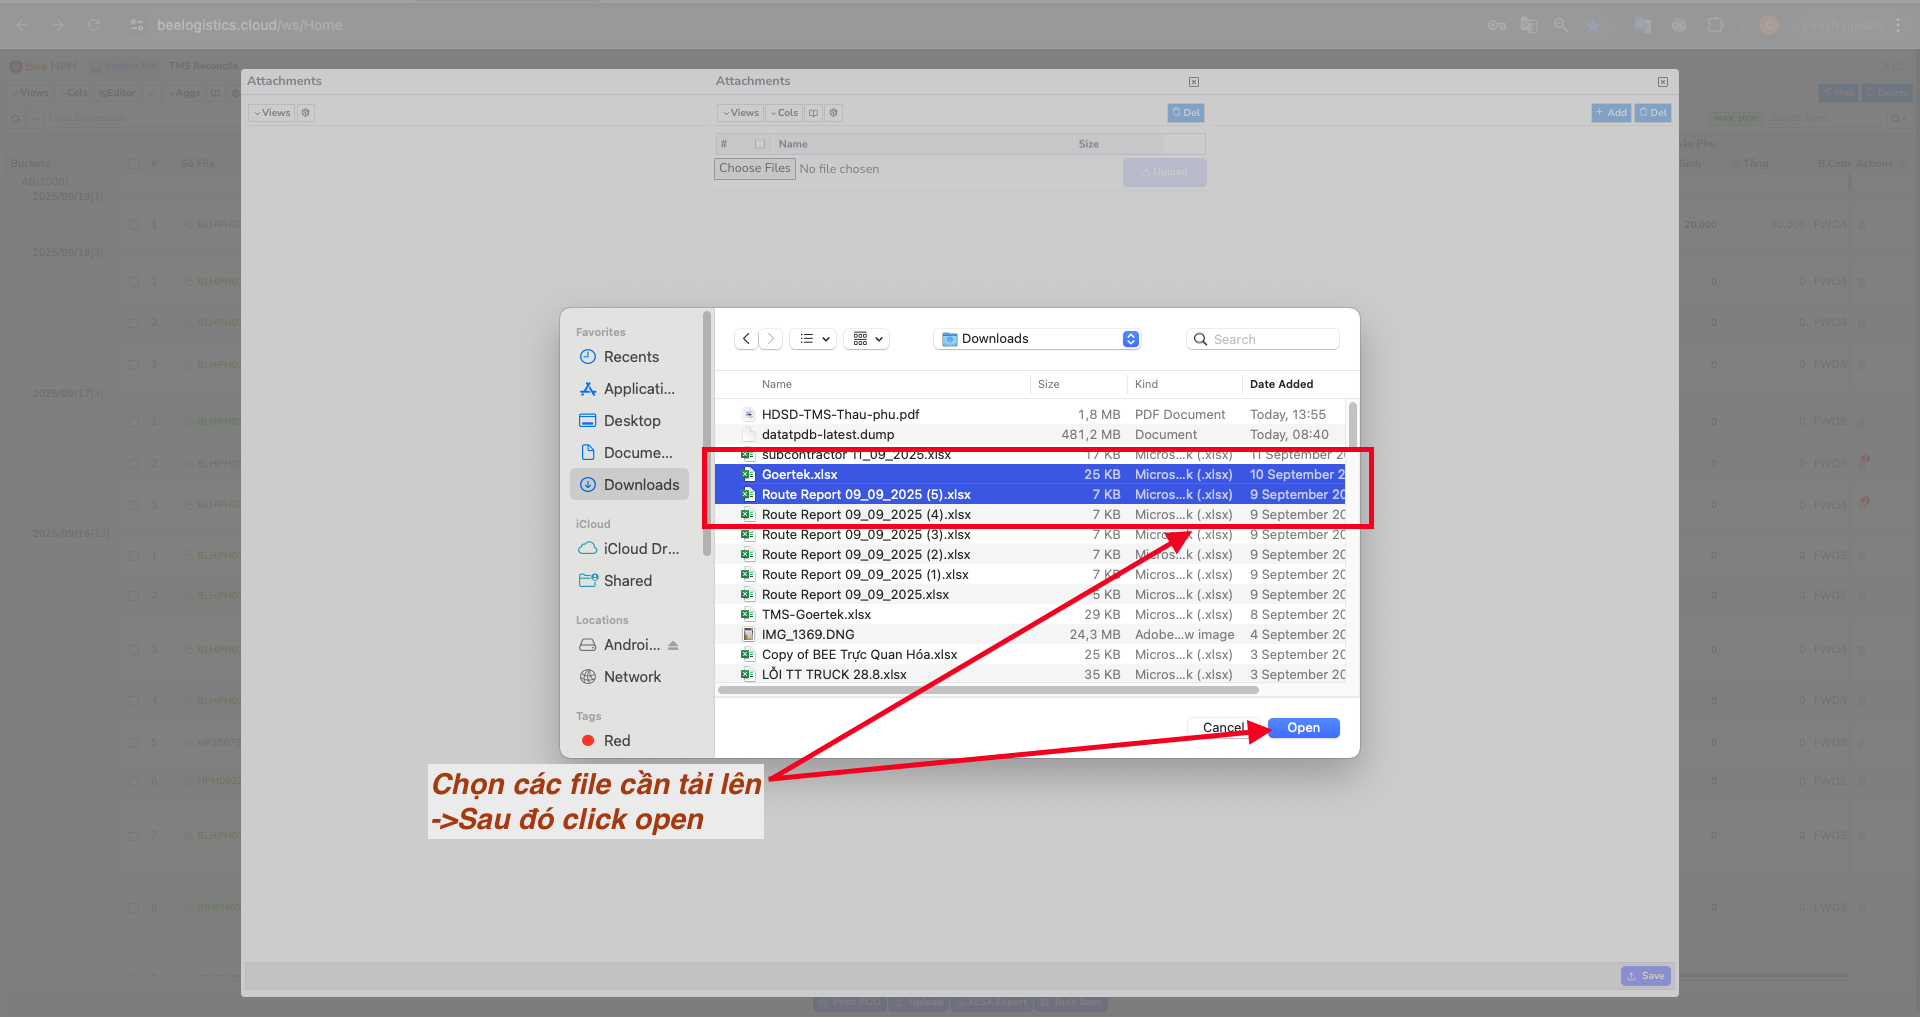Viewport: 1920px width, 1017px height.
Task: Open Documents folder in sidebar
Action: [x=637, y=453]
